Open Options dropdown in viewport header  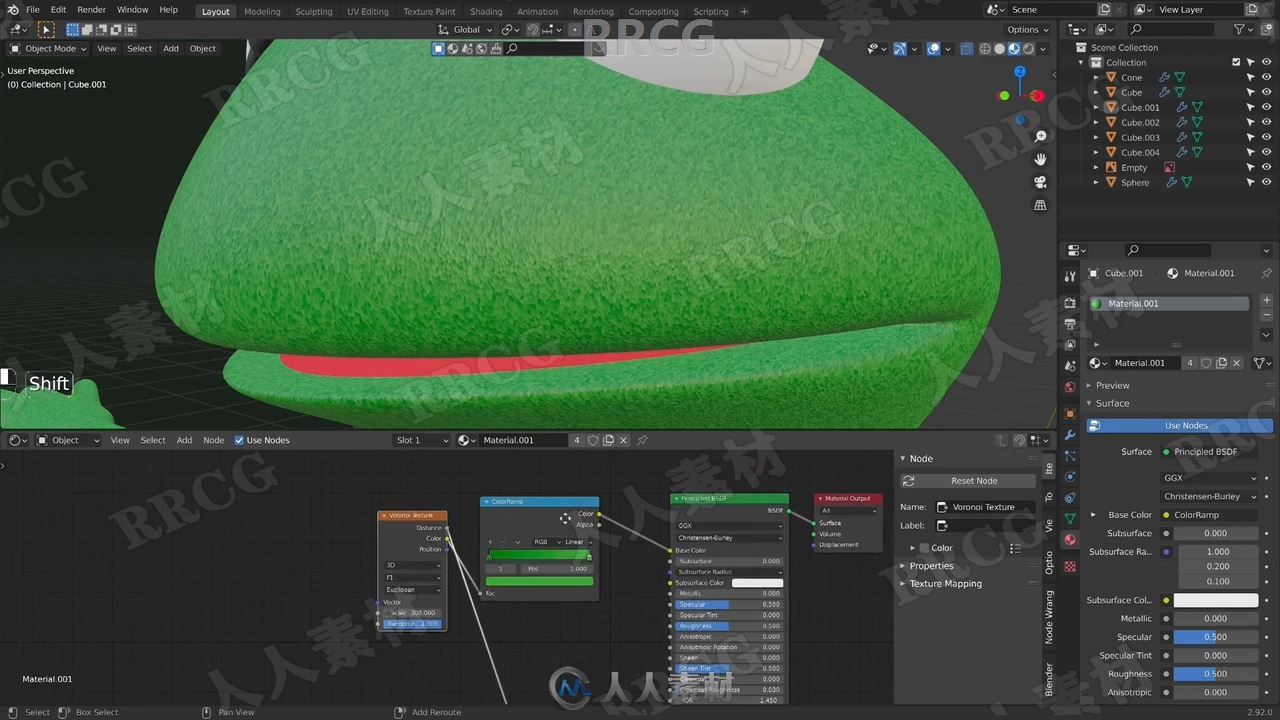click(x=1027, y=30)
